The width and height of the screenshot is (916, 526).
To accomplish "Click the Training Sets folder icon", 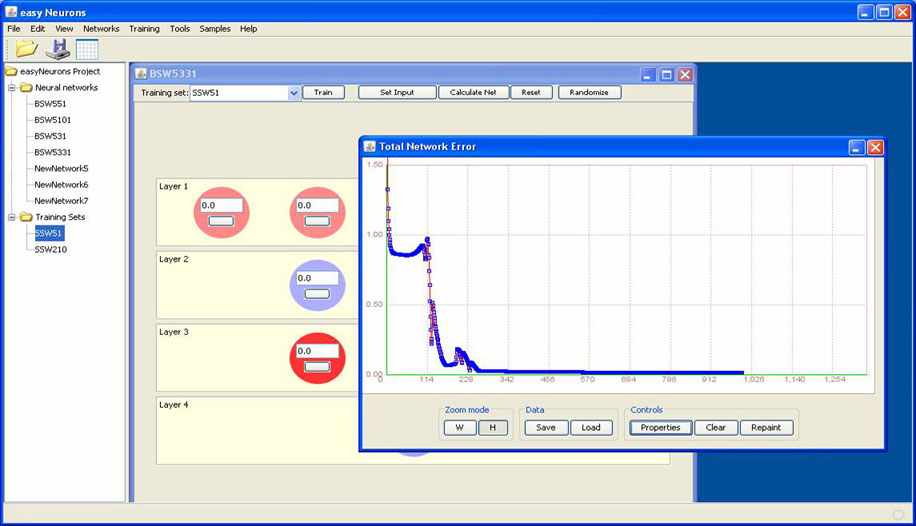I will [26, 217].
